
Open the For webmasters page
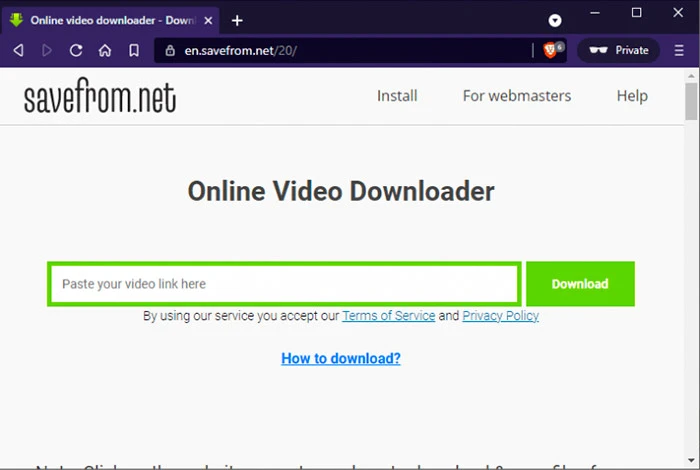click(516, 96)
